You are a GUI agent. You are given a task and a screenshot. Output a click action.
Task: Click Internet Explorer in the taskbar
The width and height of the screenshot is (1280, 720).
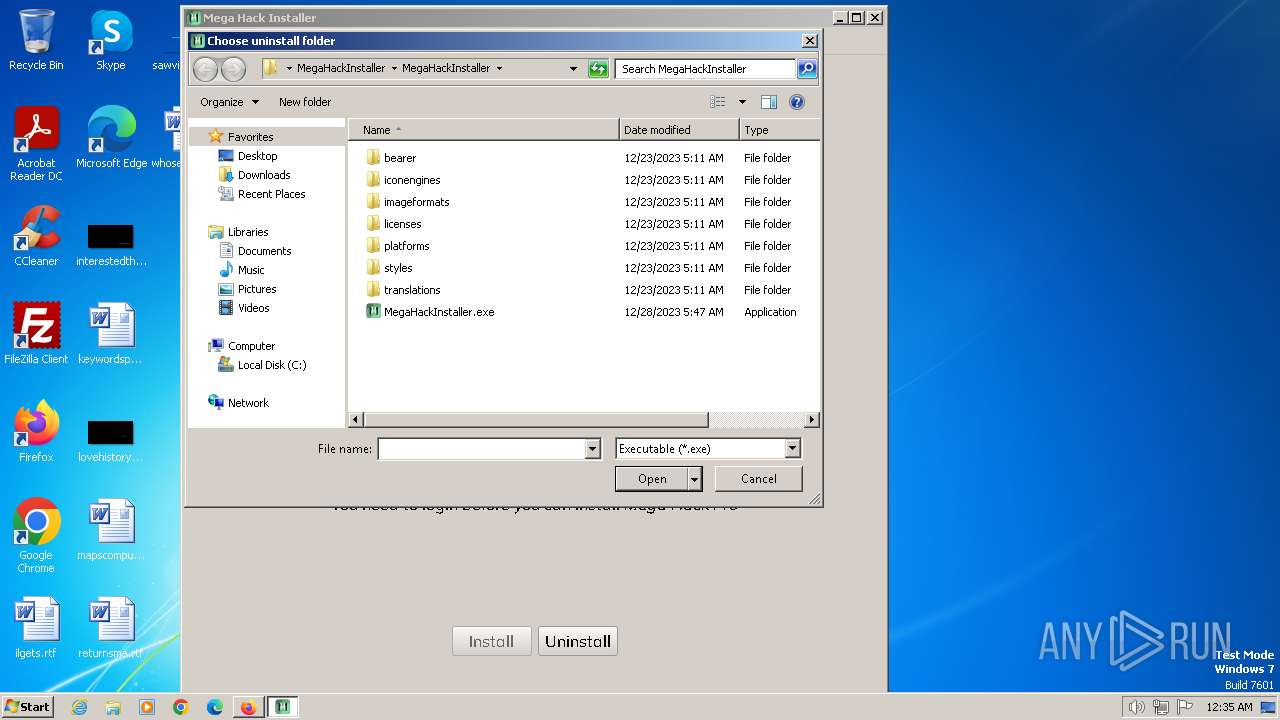pos(79,707)
